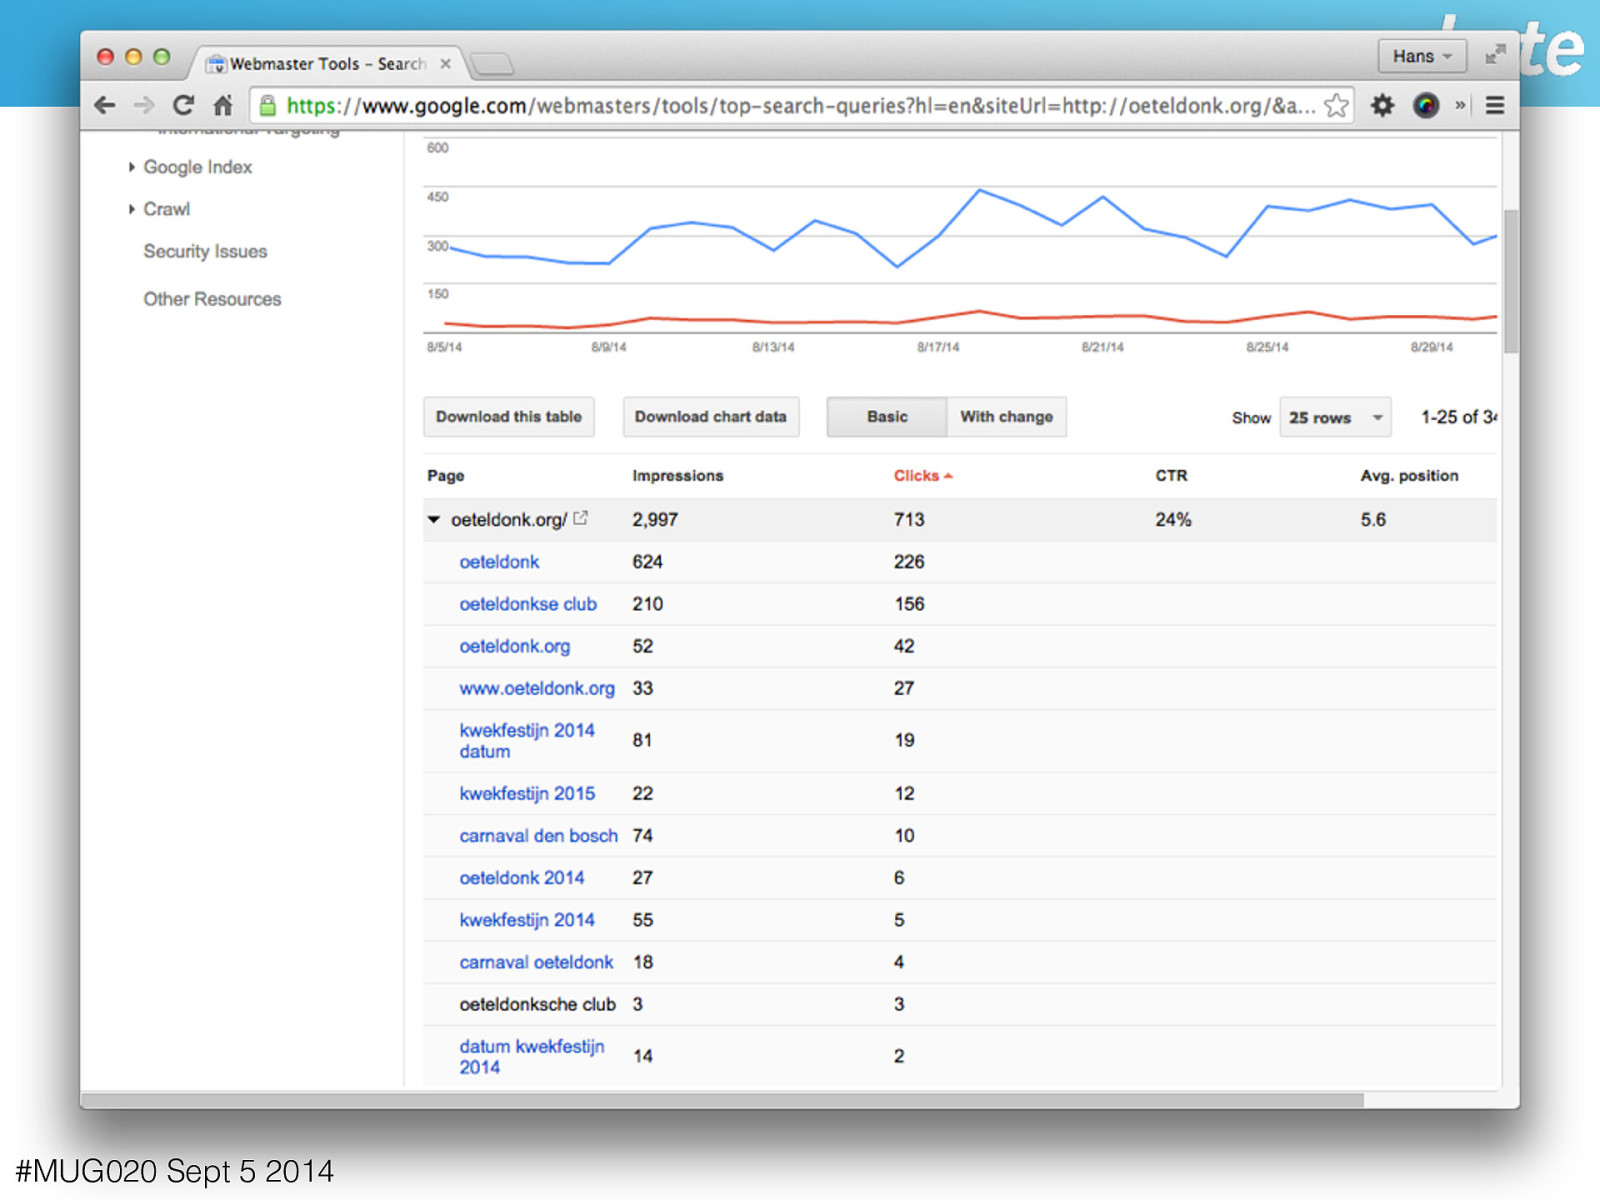Click the green padlock secure icon
Screen dimensions: 1600x1200
point(267,105)
